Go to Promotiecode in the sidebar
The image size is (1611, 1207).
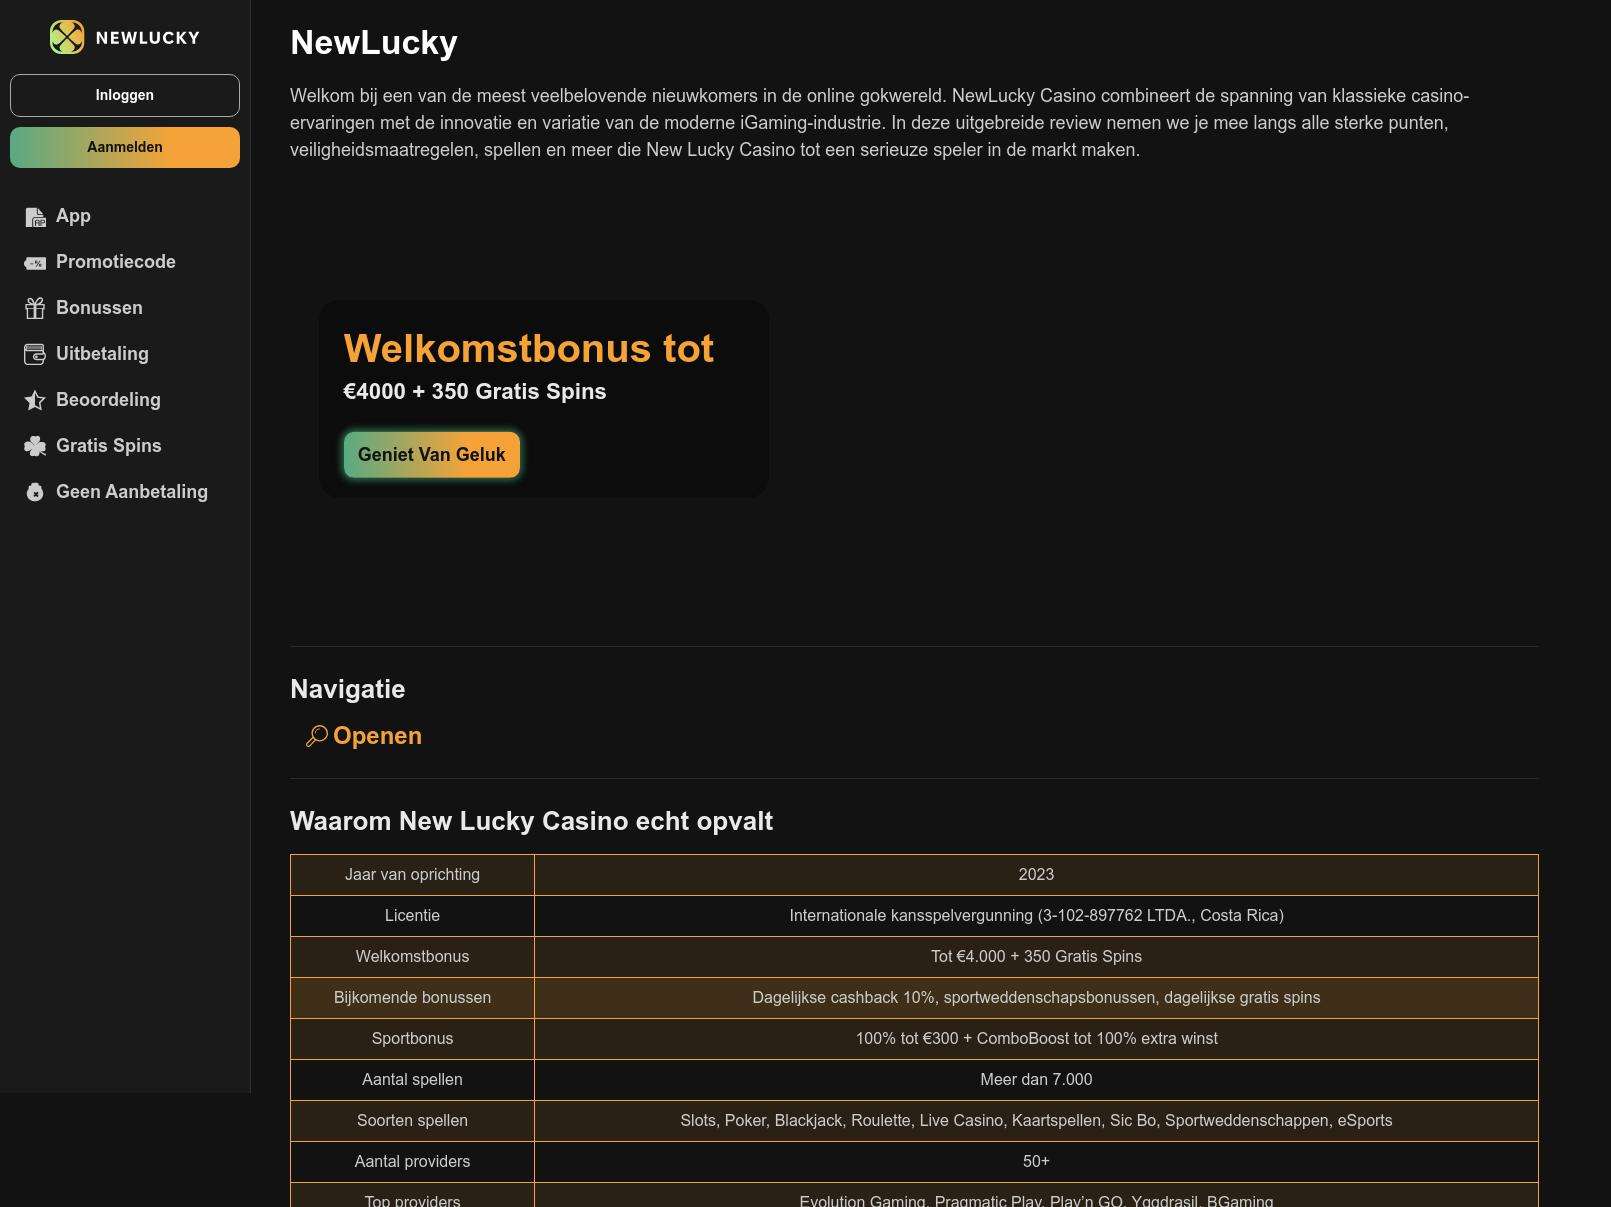coord(116,262)
